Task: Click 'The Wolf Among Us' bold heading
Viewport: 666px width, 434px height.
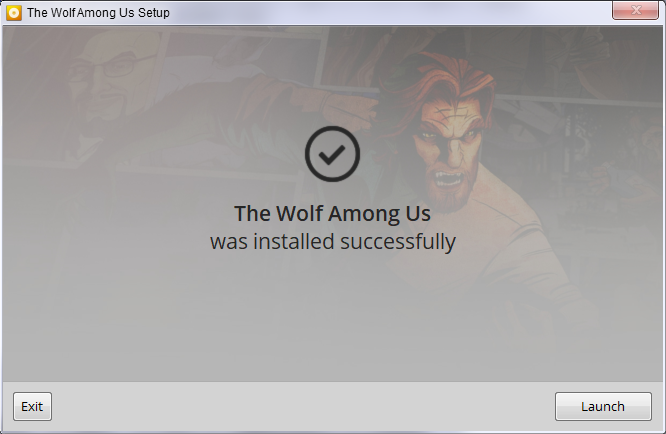Action: click(332, 213)
